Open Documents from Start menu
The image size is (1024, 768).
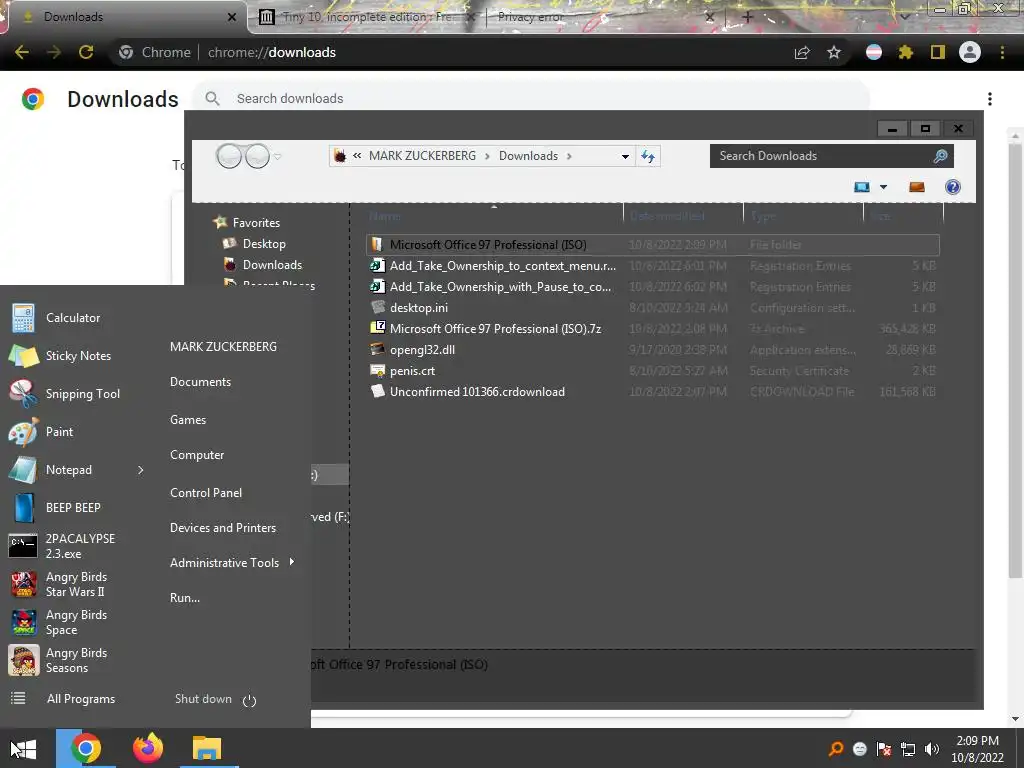[x=200, y=382]
